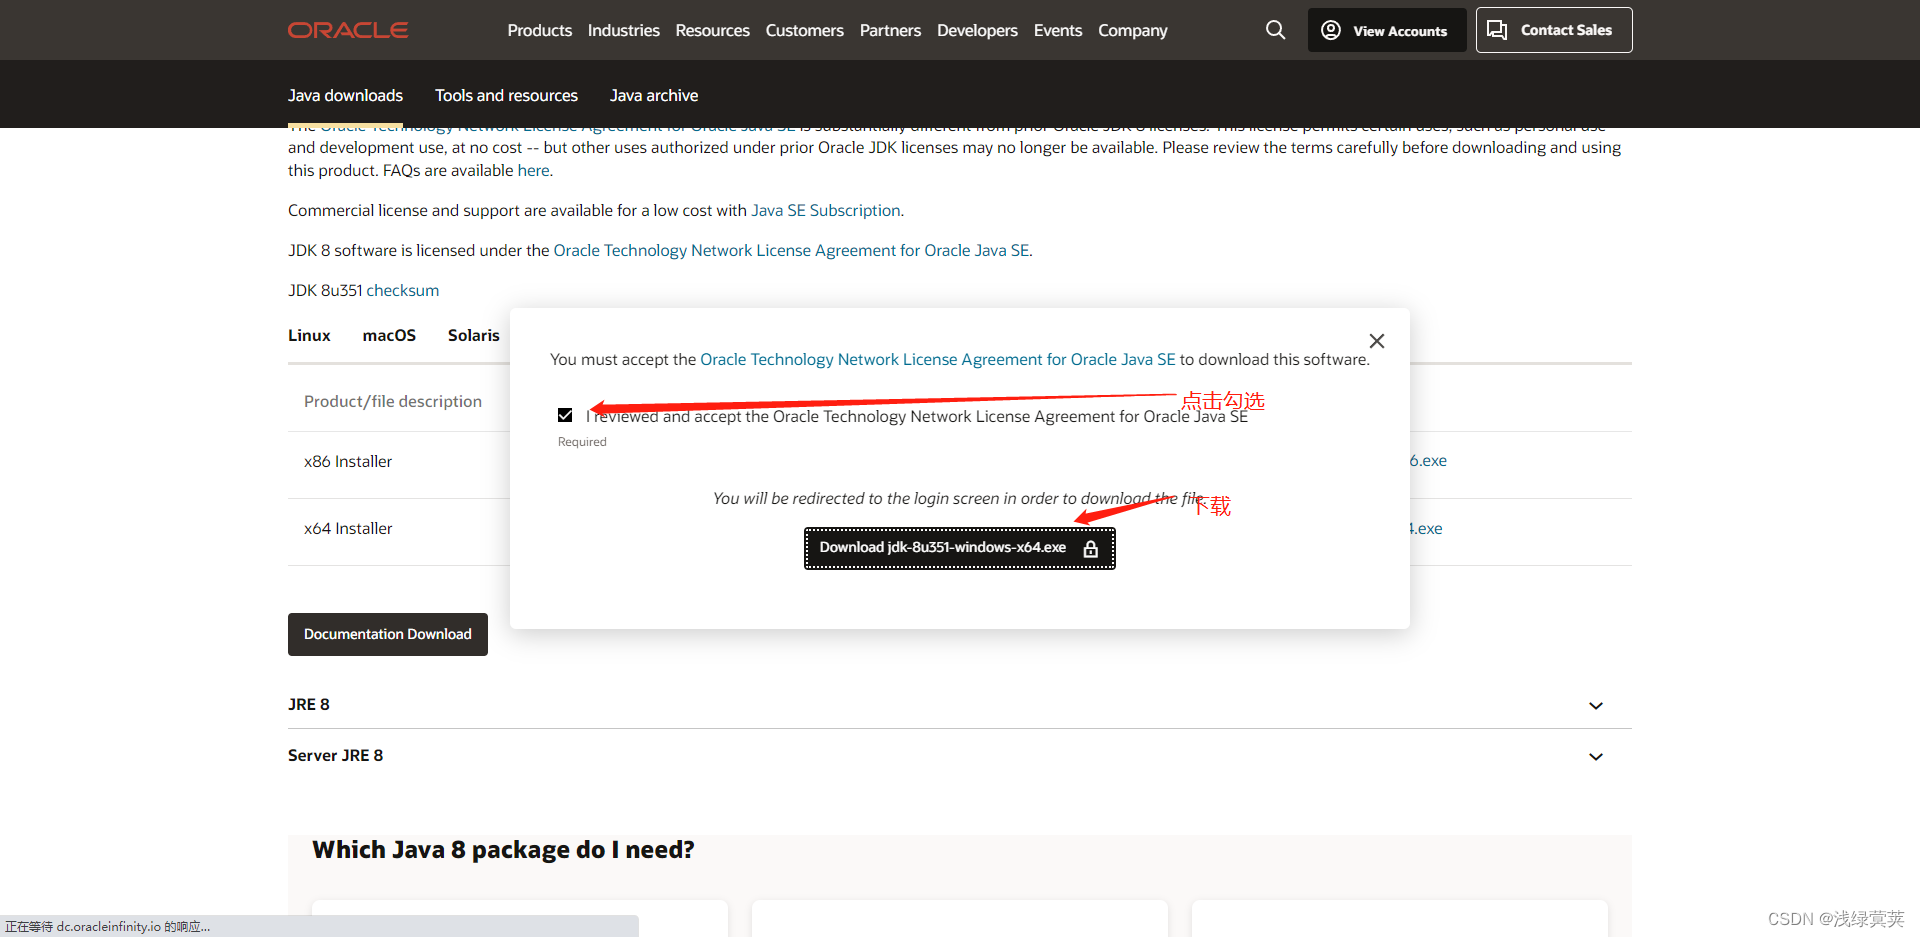Open the search magnifier icon
1920x937 pixels.
[1275, 30]
